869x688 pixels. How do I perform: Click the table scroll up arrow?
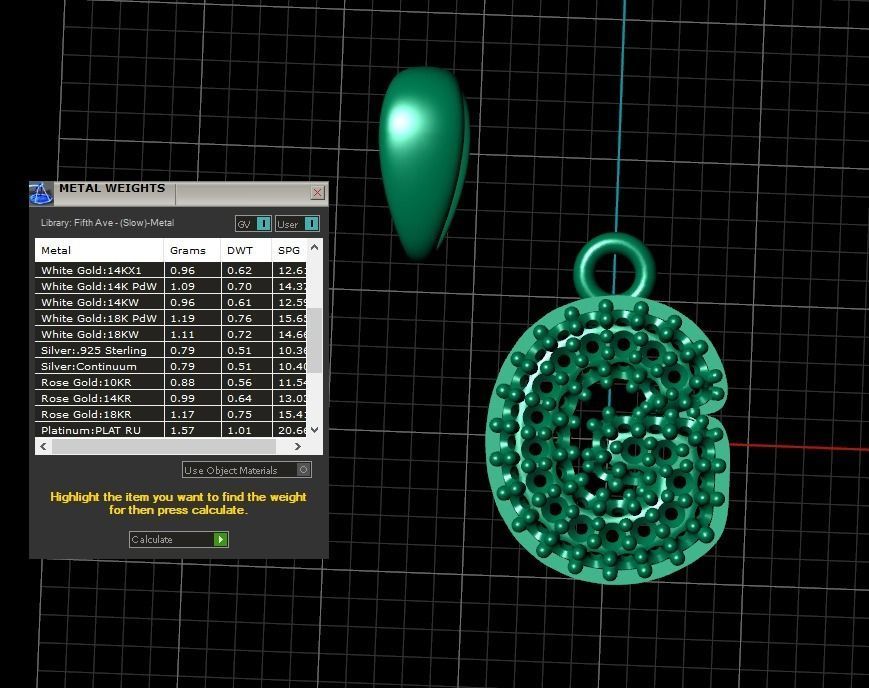pyautogui.click(x=314, y=247)
